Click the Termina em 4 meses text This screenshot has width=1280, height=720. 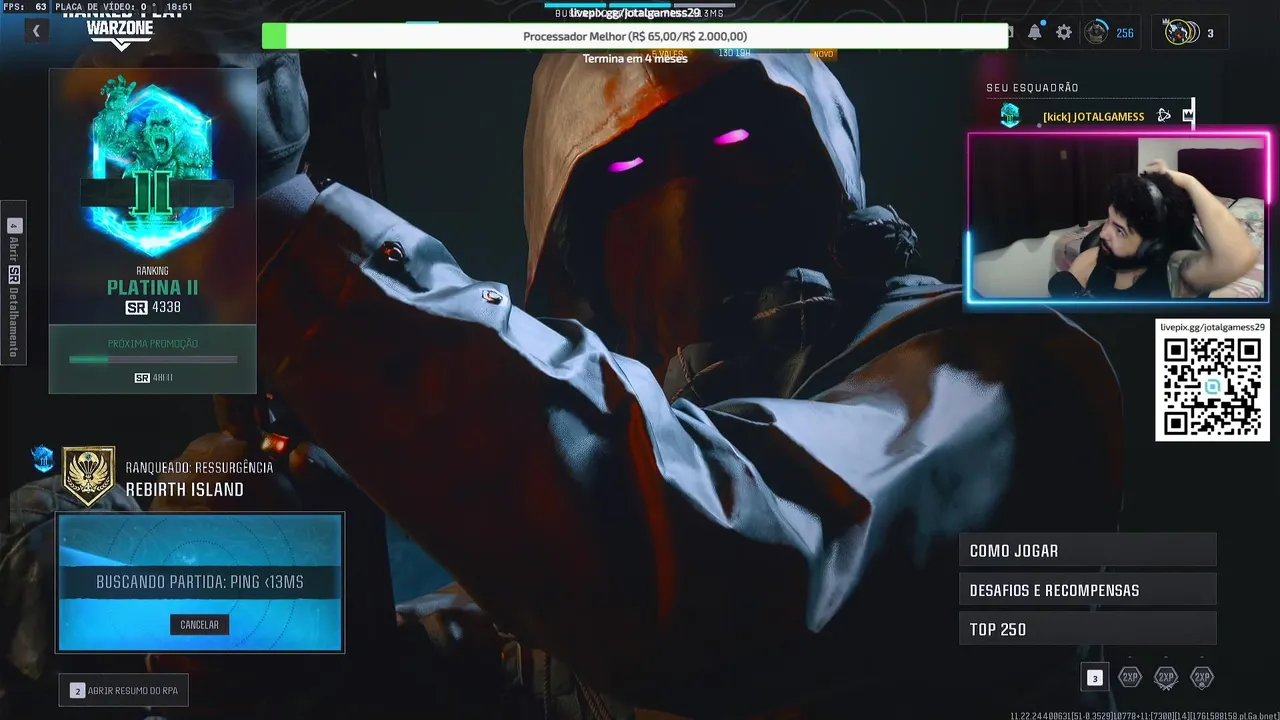point(635,59)
